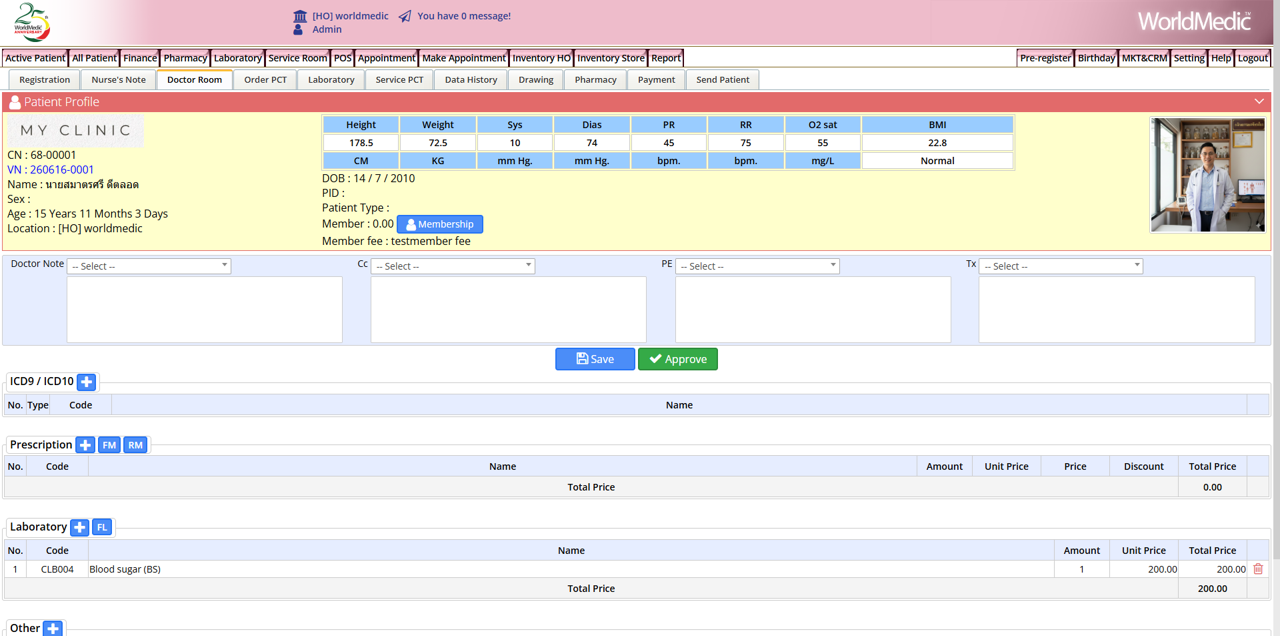Click the Height value 178.5 field

click(x=361, y=143)
